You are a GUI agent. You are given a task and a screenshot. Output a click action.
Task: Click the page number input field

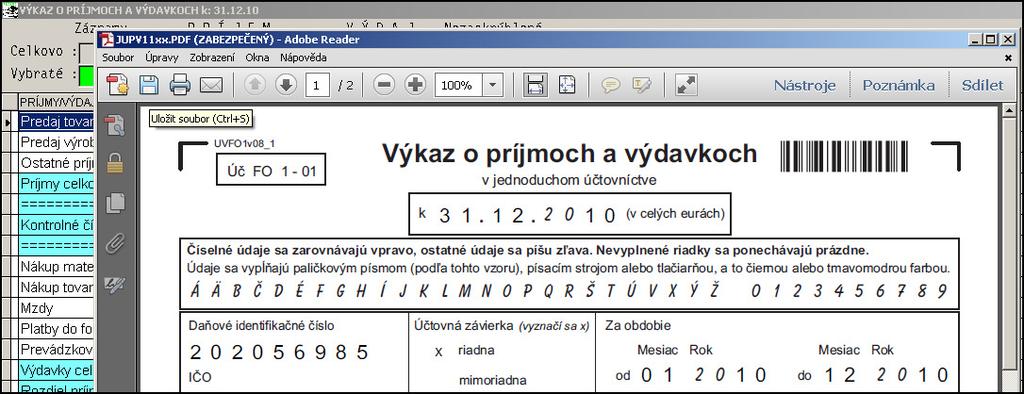click(x=317, y=85)
